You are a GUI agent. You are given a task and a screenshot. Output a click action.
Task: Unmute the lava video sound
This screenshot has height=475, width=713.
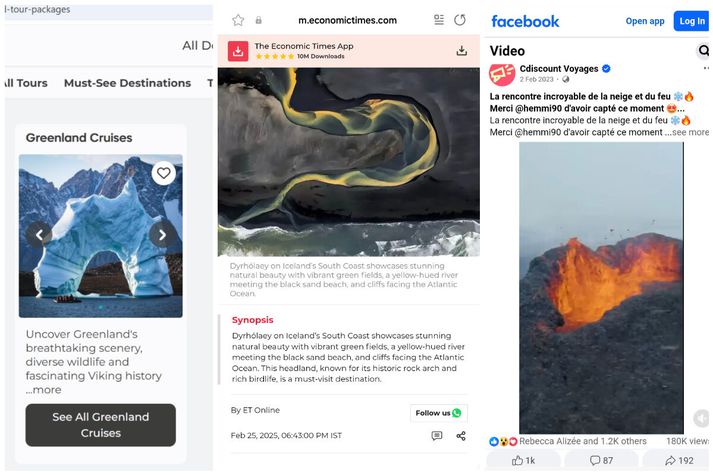[x=702, y=418]
